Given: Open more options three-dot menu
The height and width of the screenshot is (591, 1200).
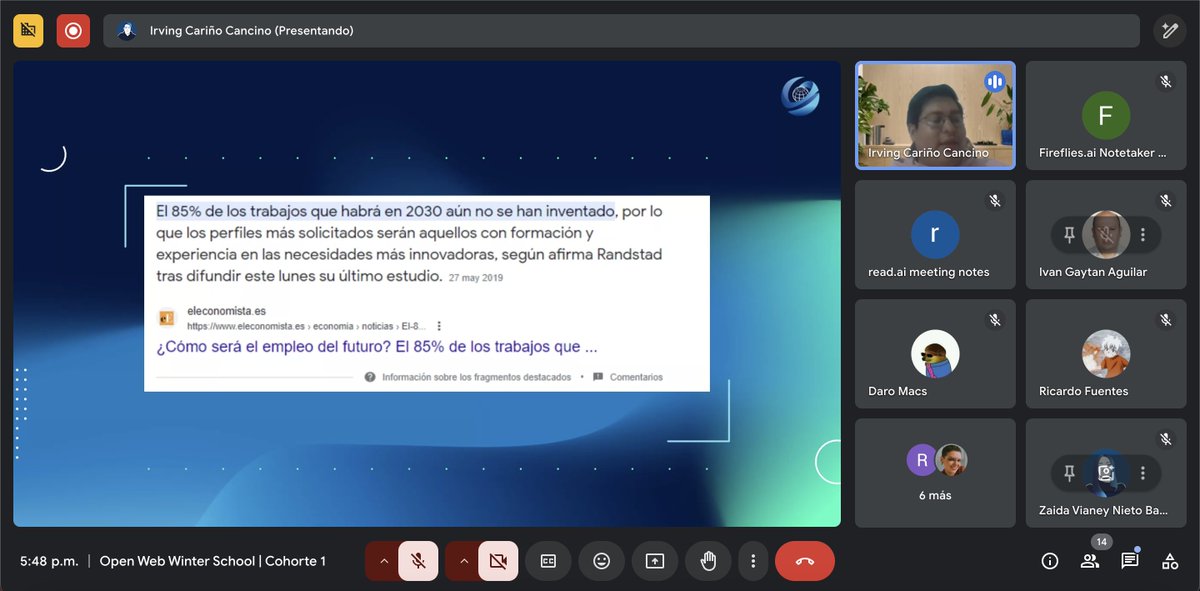Looking at the screenshot, I should click(x=753, y=561).
